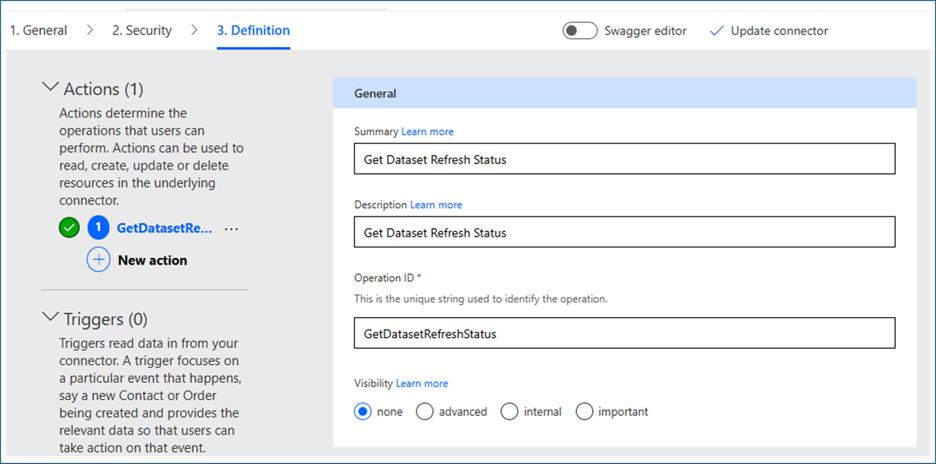
Task: Click the Actions (1) heading text
Action: coord(104,90)
